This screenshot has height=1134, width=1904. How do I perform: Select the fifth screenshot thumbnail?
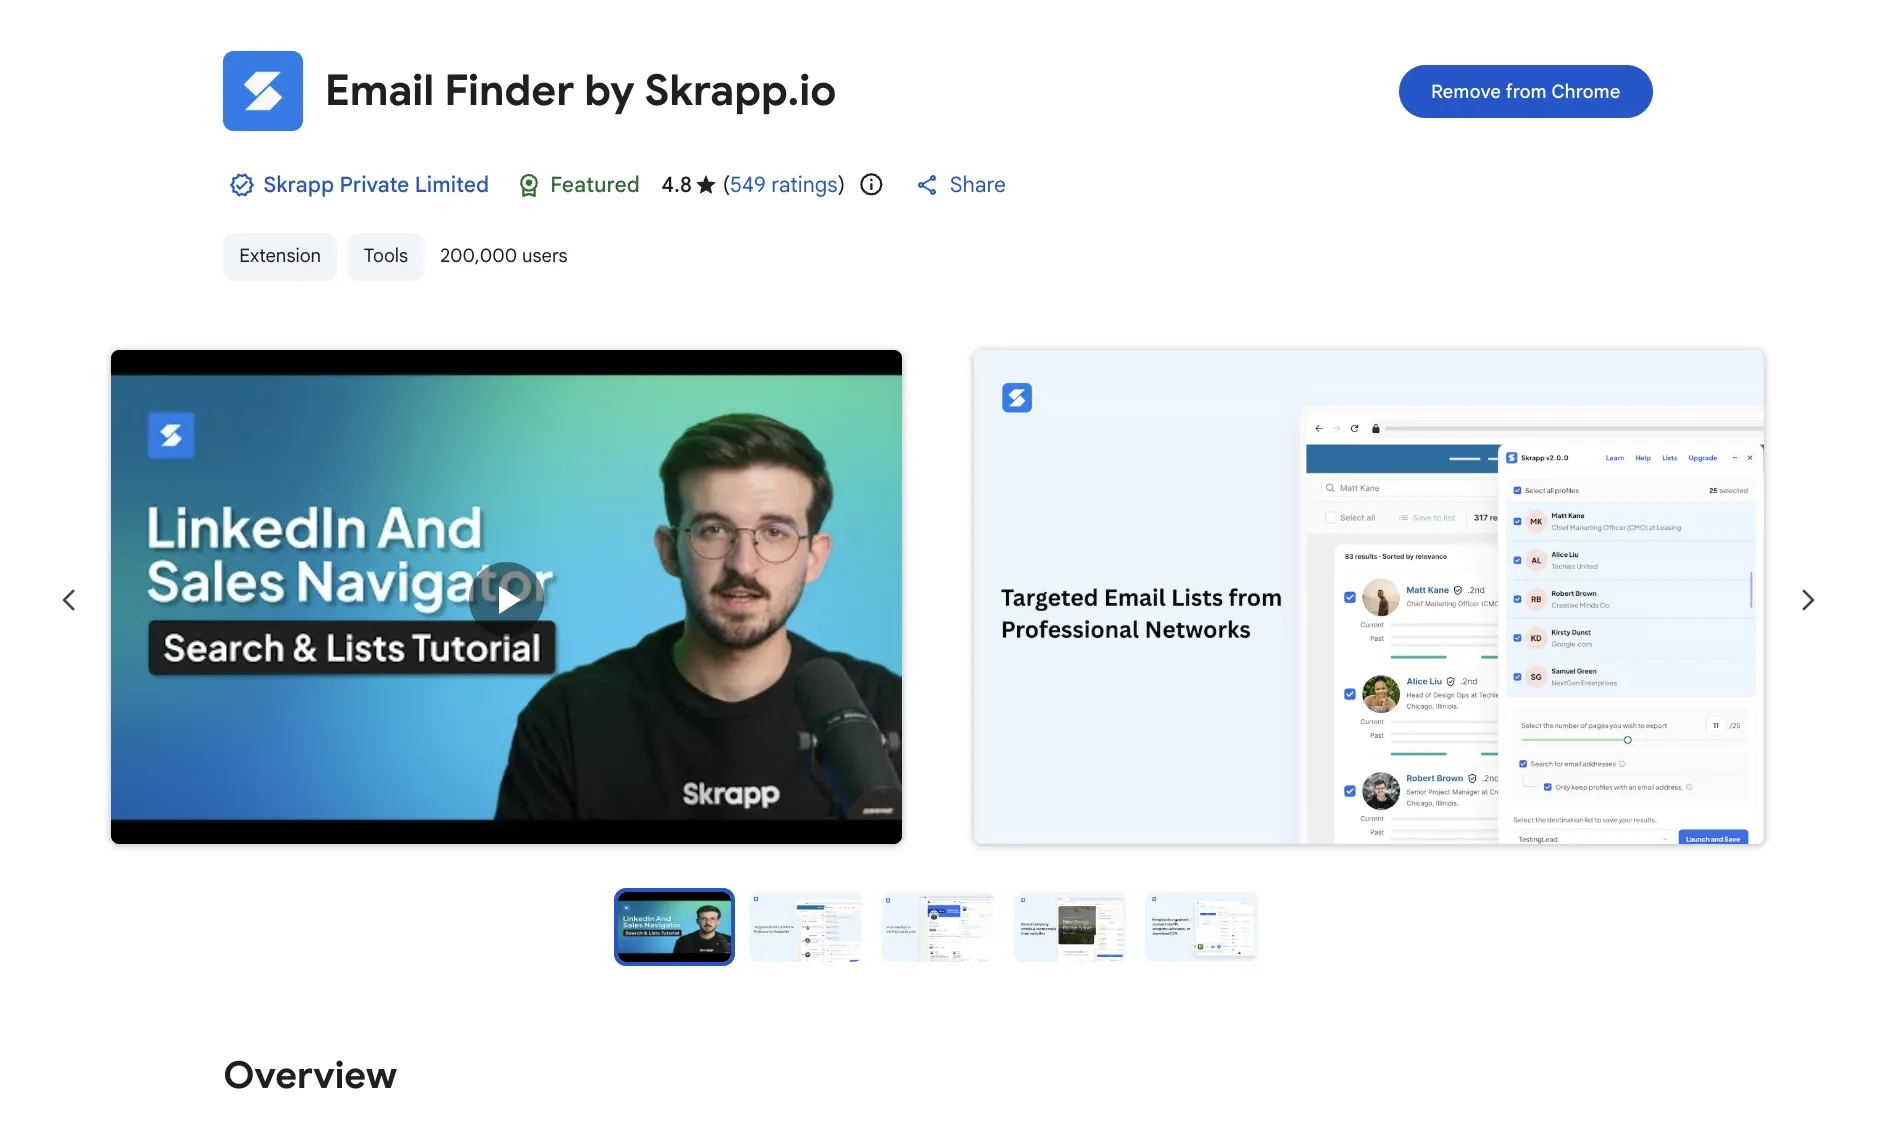(1201, 927)
